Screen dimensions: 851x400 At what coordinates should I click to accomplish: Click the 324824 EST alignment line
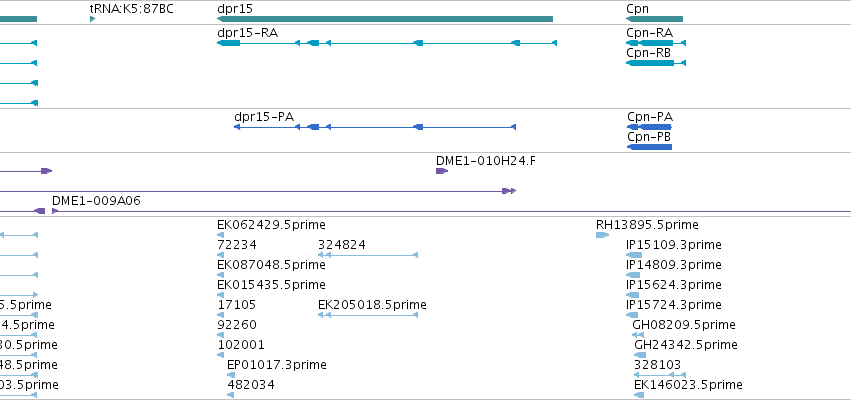368,255
